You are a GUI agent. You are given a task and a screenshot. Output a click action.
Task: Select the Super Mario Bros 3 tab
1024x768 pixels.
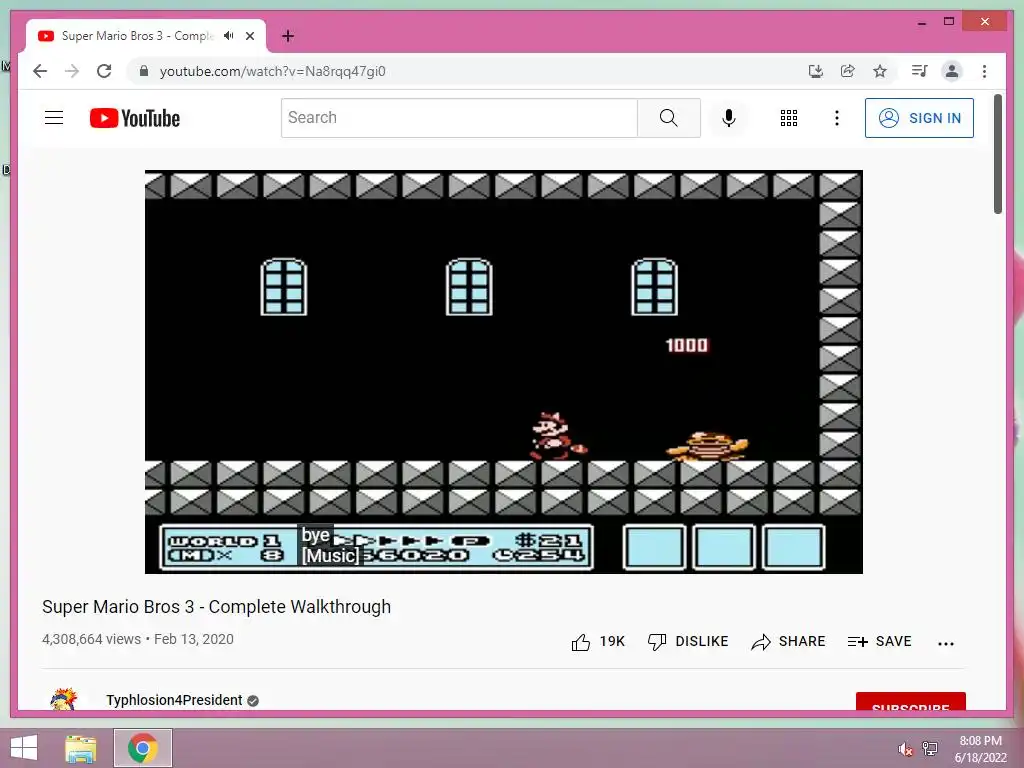tap(146, 36)
